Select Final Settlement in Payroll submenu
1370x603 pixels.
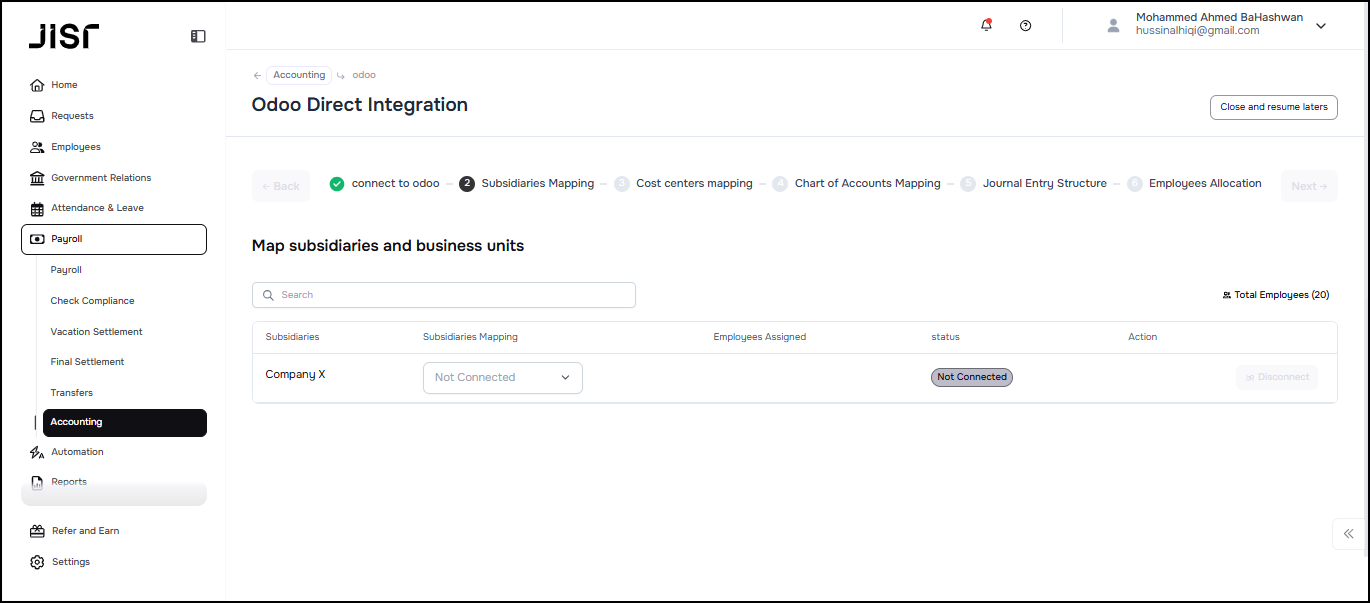[x=87, y=362]
